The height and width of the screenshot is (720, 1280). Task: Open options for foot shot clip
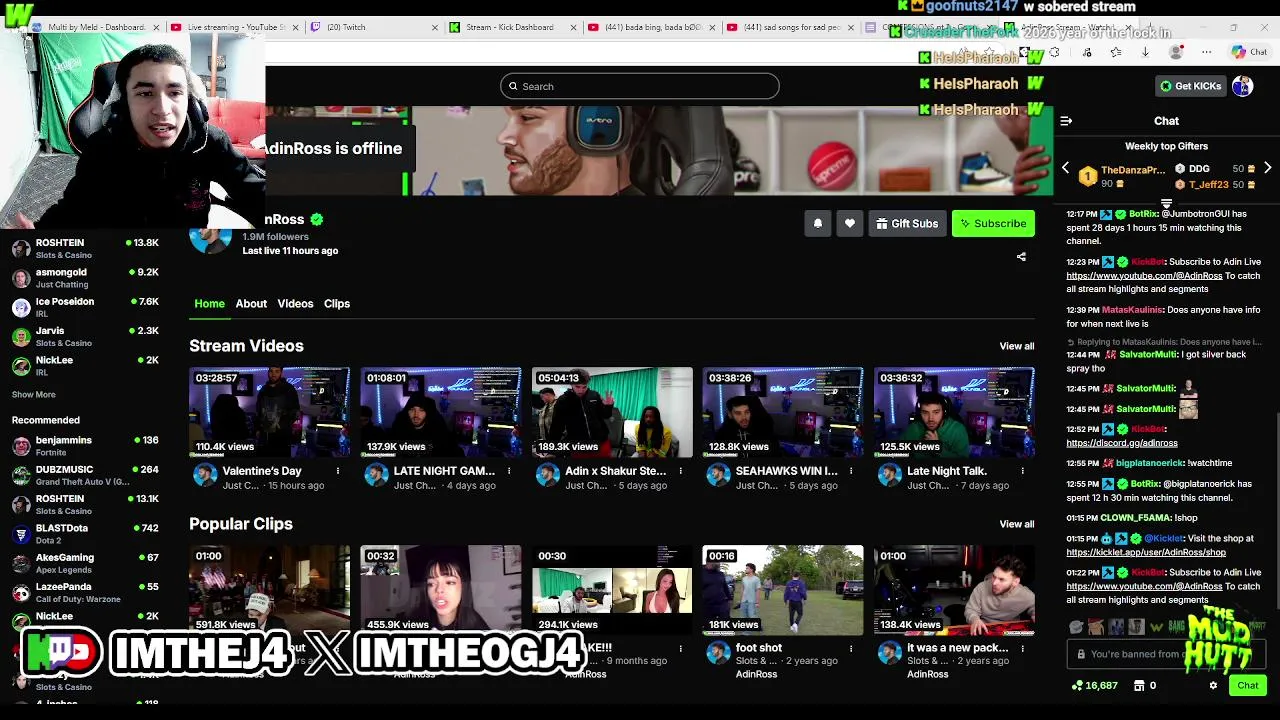[851, 648]
